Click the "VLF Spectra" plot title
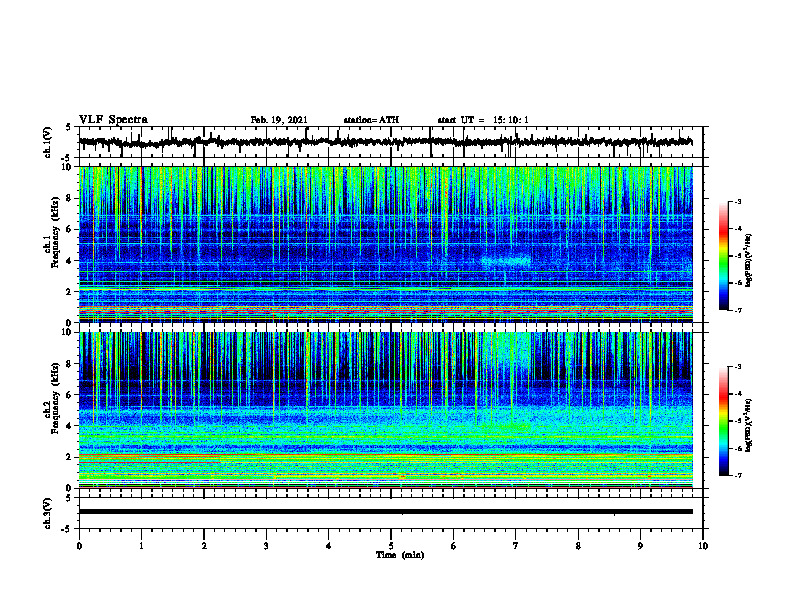 (x=113, y=120)
